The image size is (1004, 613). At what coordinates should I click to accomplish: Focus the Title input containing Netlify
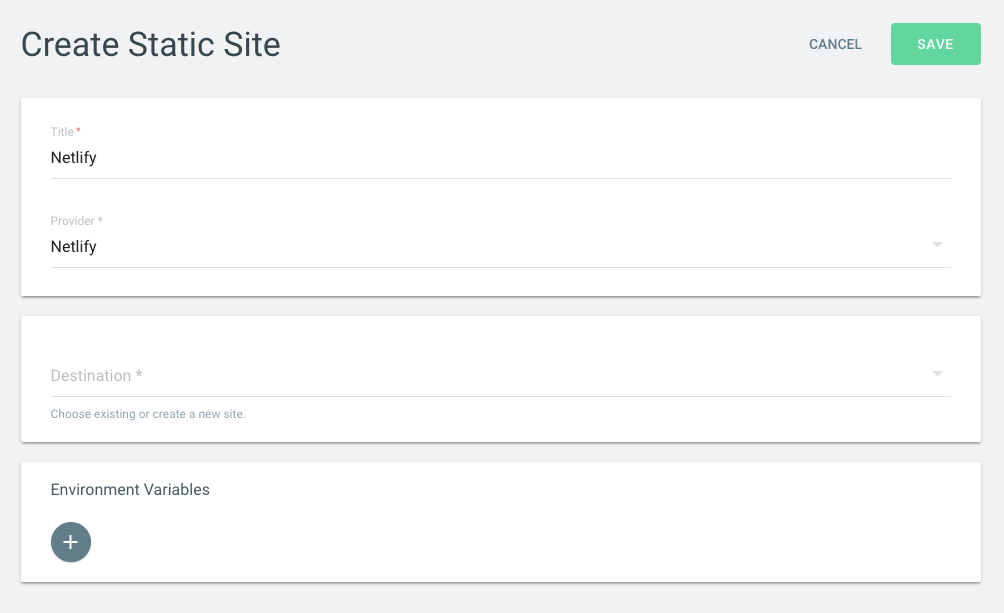point(501,158)
